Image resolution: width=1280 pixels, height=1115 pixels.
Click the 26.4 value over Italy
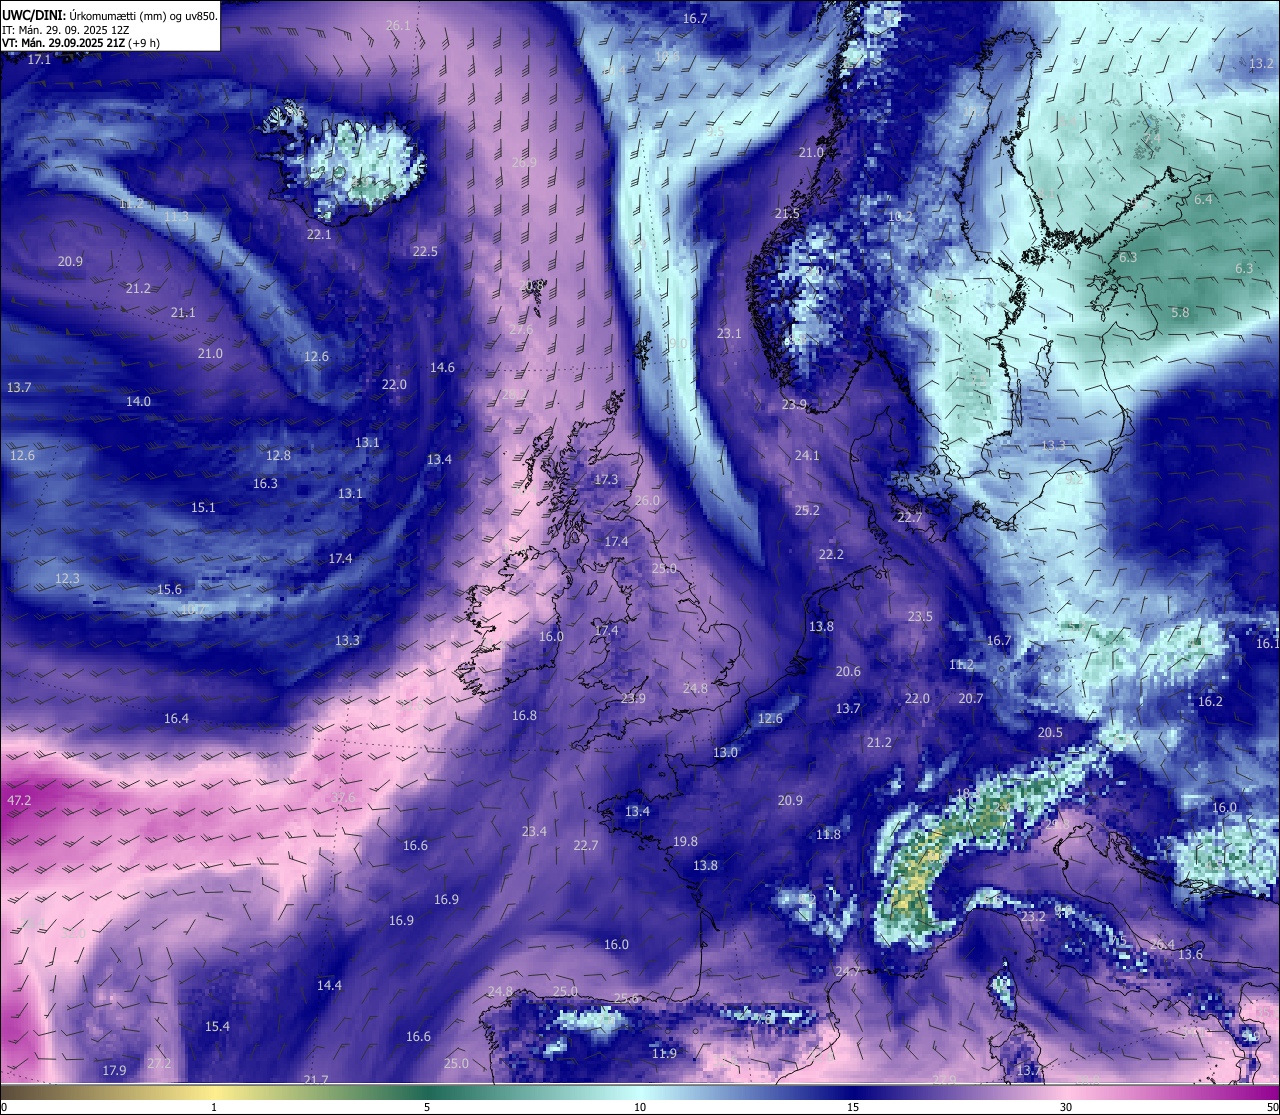point(1162,944)
